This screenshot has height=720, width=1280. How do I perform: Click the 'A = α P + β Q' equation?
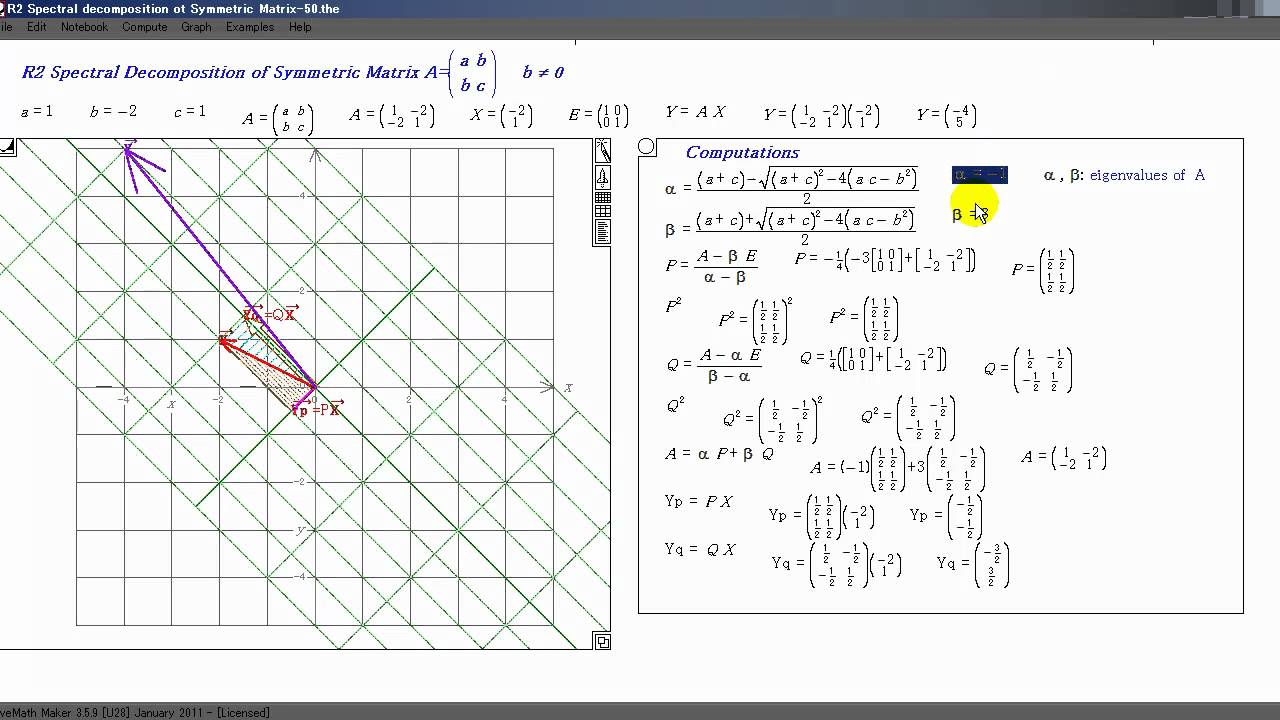coord(720,454)
